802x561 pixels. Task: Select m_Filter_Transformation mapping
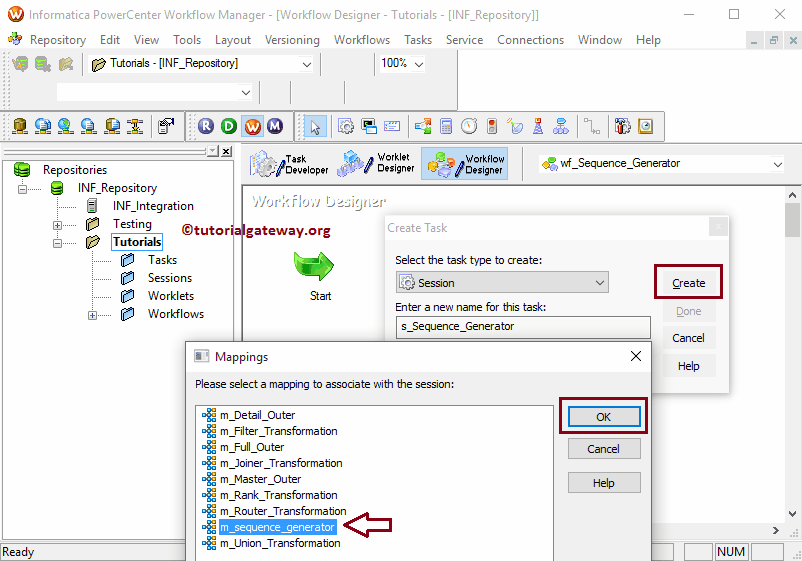(279, 431)
